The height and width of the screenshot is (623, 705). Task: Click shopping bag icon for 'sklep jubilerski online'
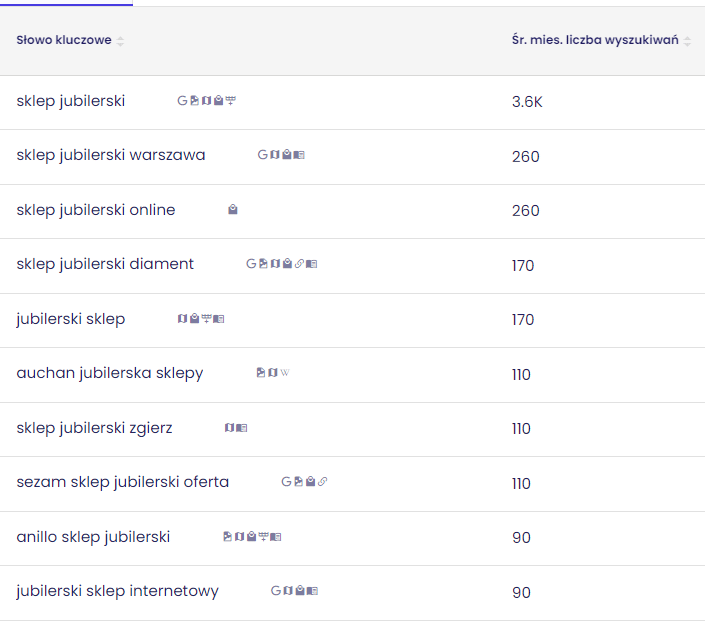(x=233, y=210)
